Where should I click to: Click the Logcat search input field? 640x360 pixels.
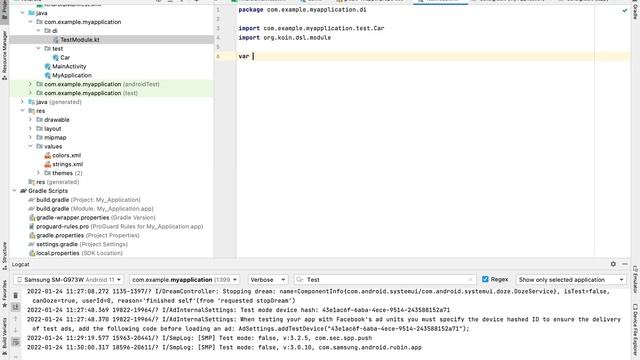[x=384, y=280]
